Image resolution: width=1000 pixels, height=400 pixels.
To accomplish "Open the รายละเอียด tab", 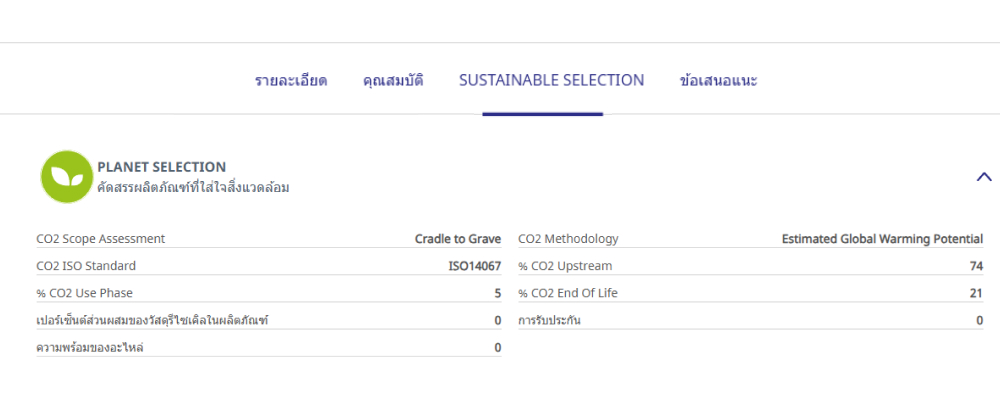I will [291, 81].
